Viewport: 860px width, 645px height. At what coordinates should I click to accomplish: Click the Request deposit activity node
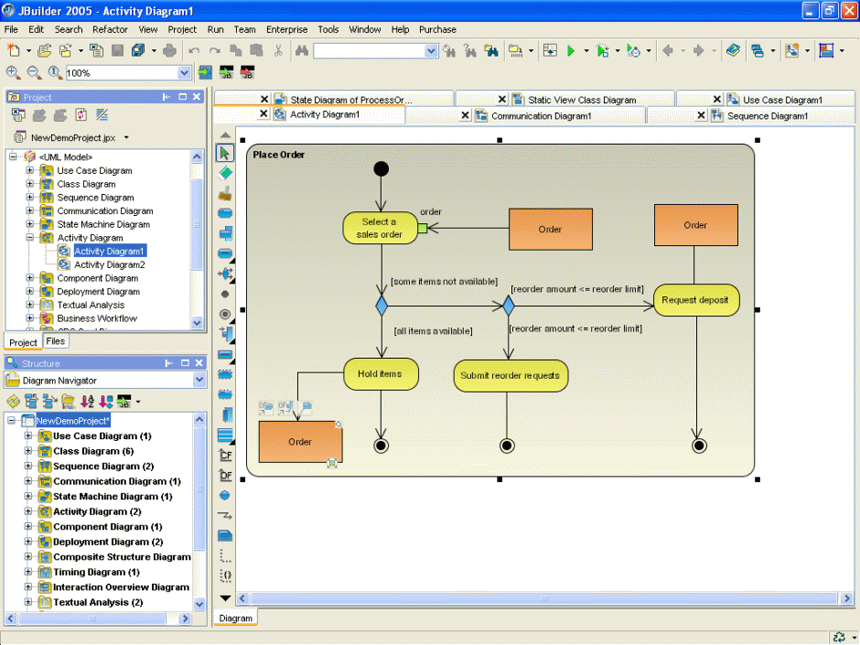pos(696,300)
